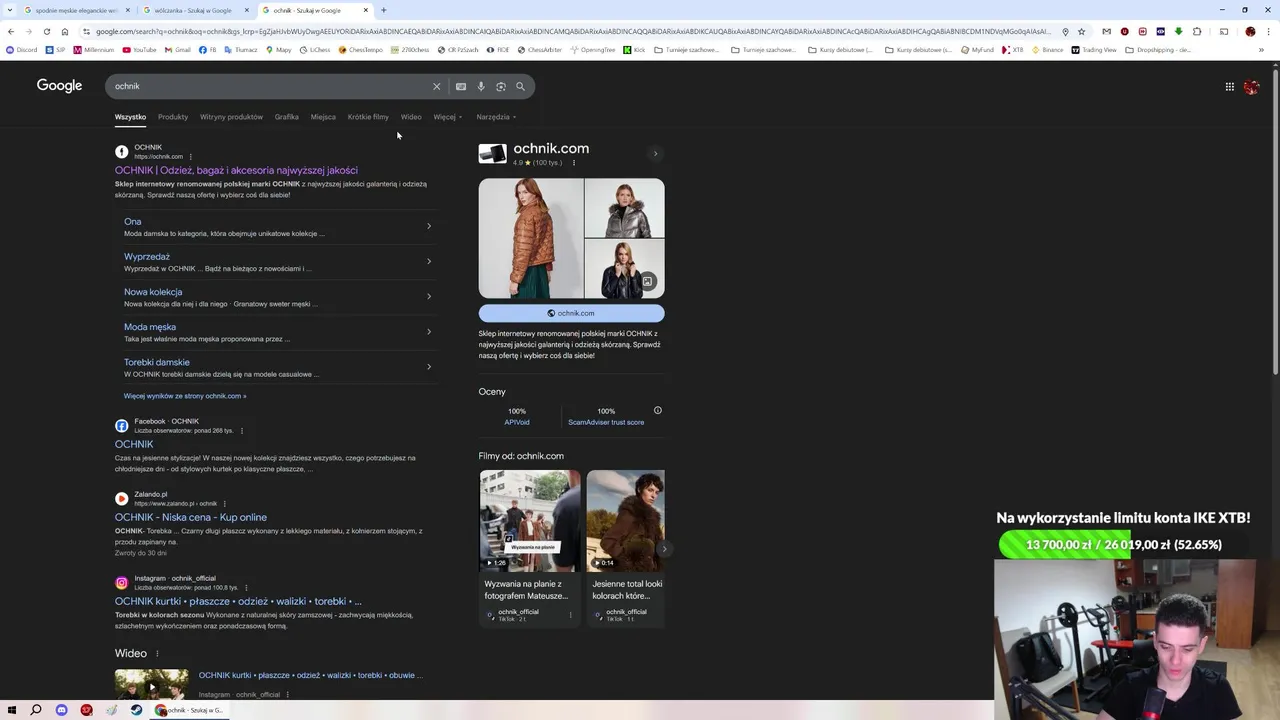
Task: Switch to the Krótkie filmy tab
Action: click(368, 117)
